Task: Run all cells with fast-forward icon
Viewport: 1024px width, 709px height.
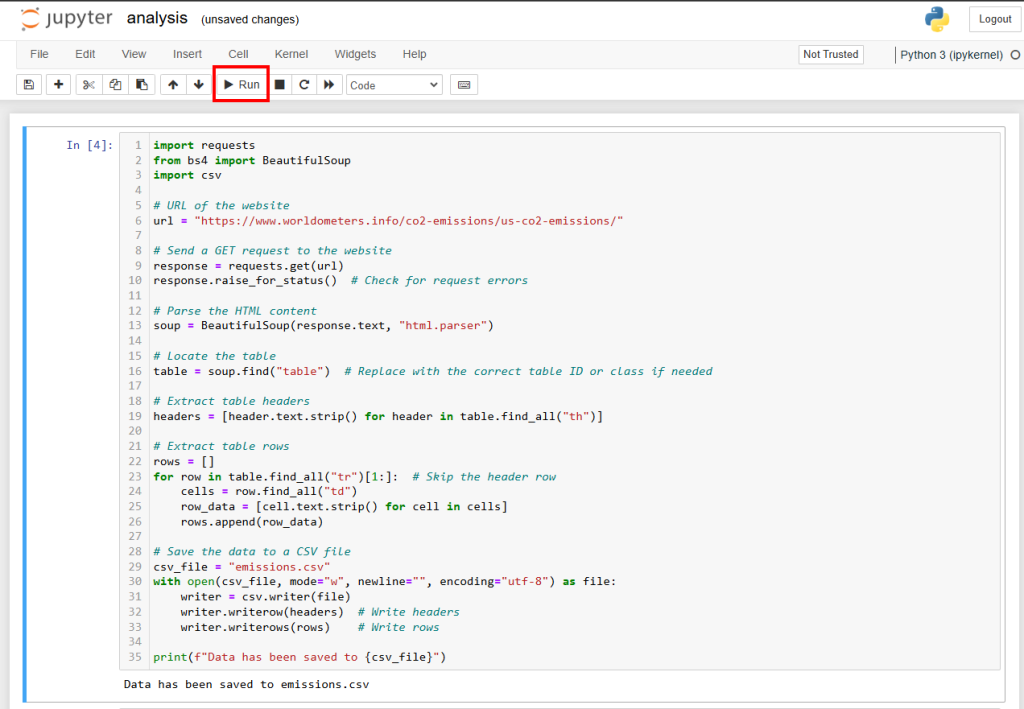Action: point(329,84)
